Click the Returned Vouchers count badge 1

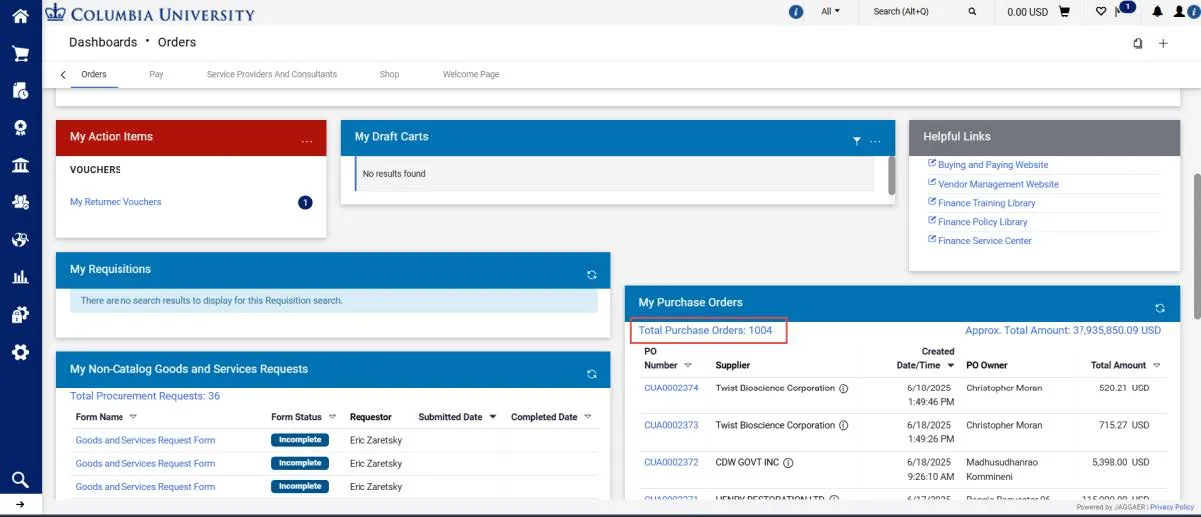coord(305,202)
